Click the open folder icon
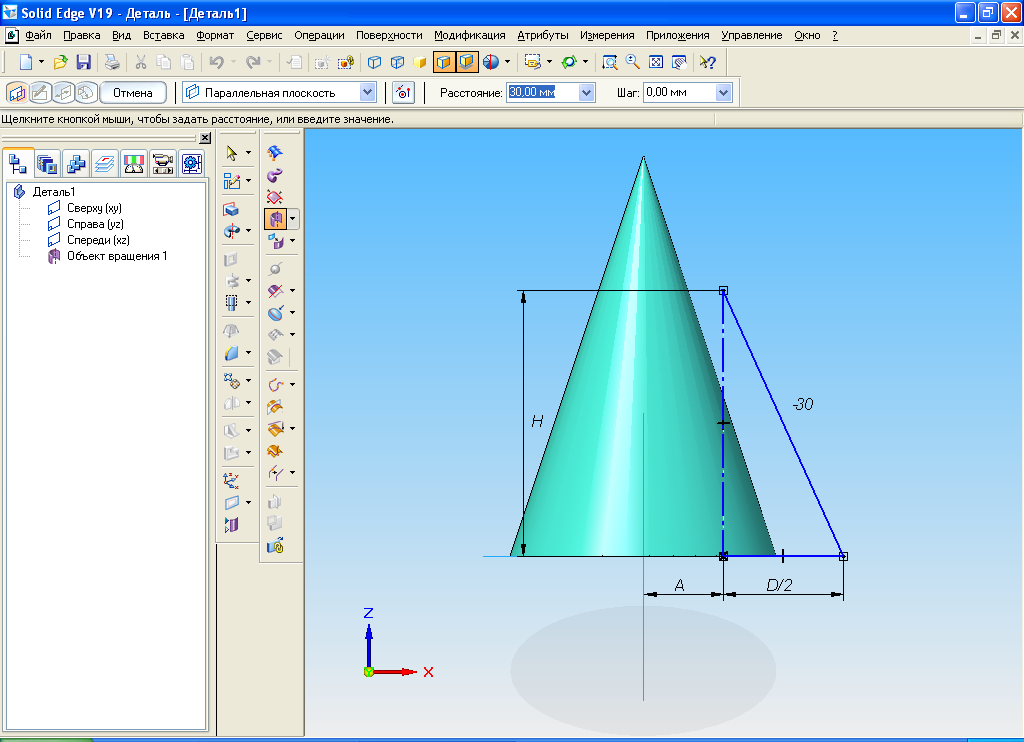The width and height of the screenshot is (1024, 742). (61, 62)
